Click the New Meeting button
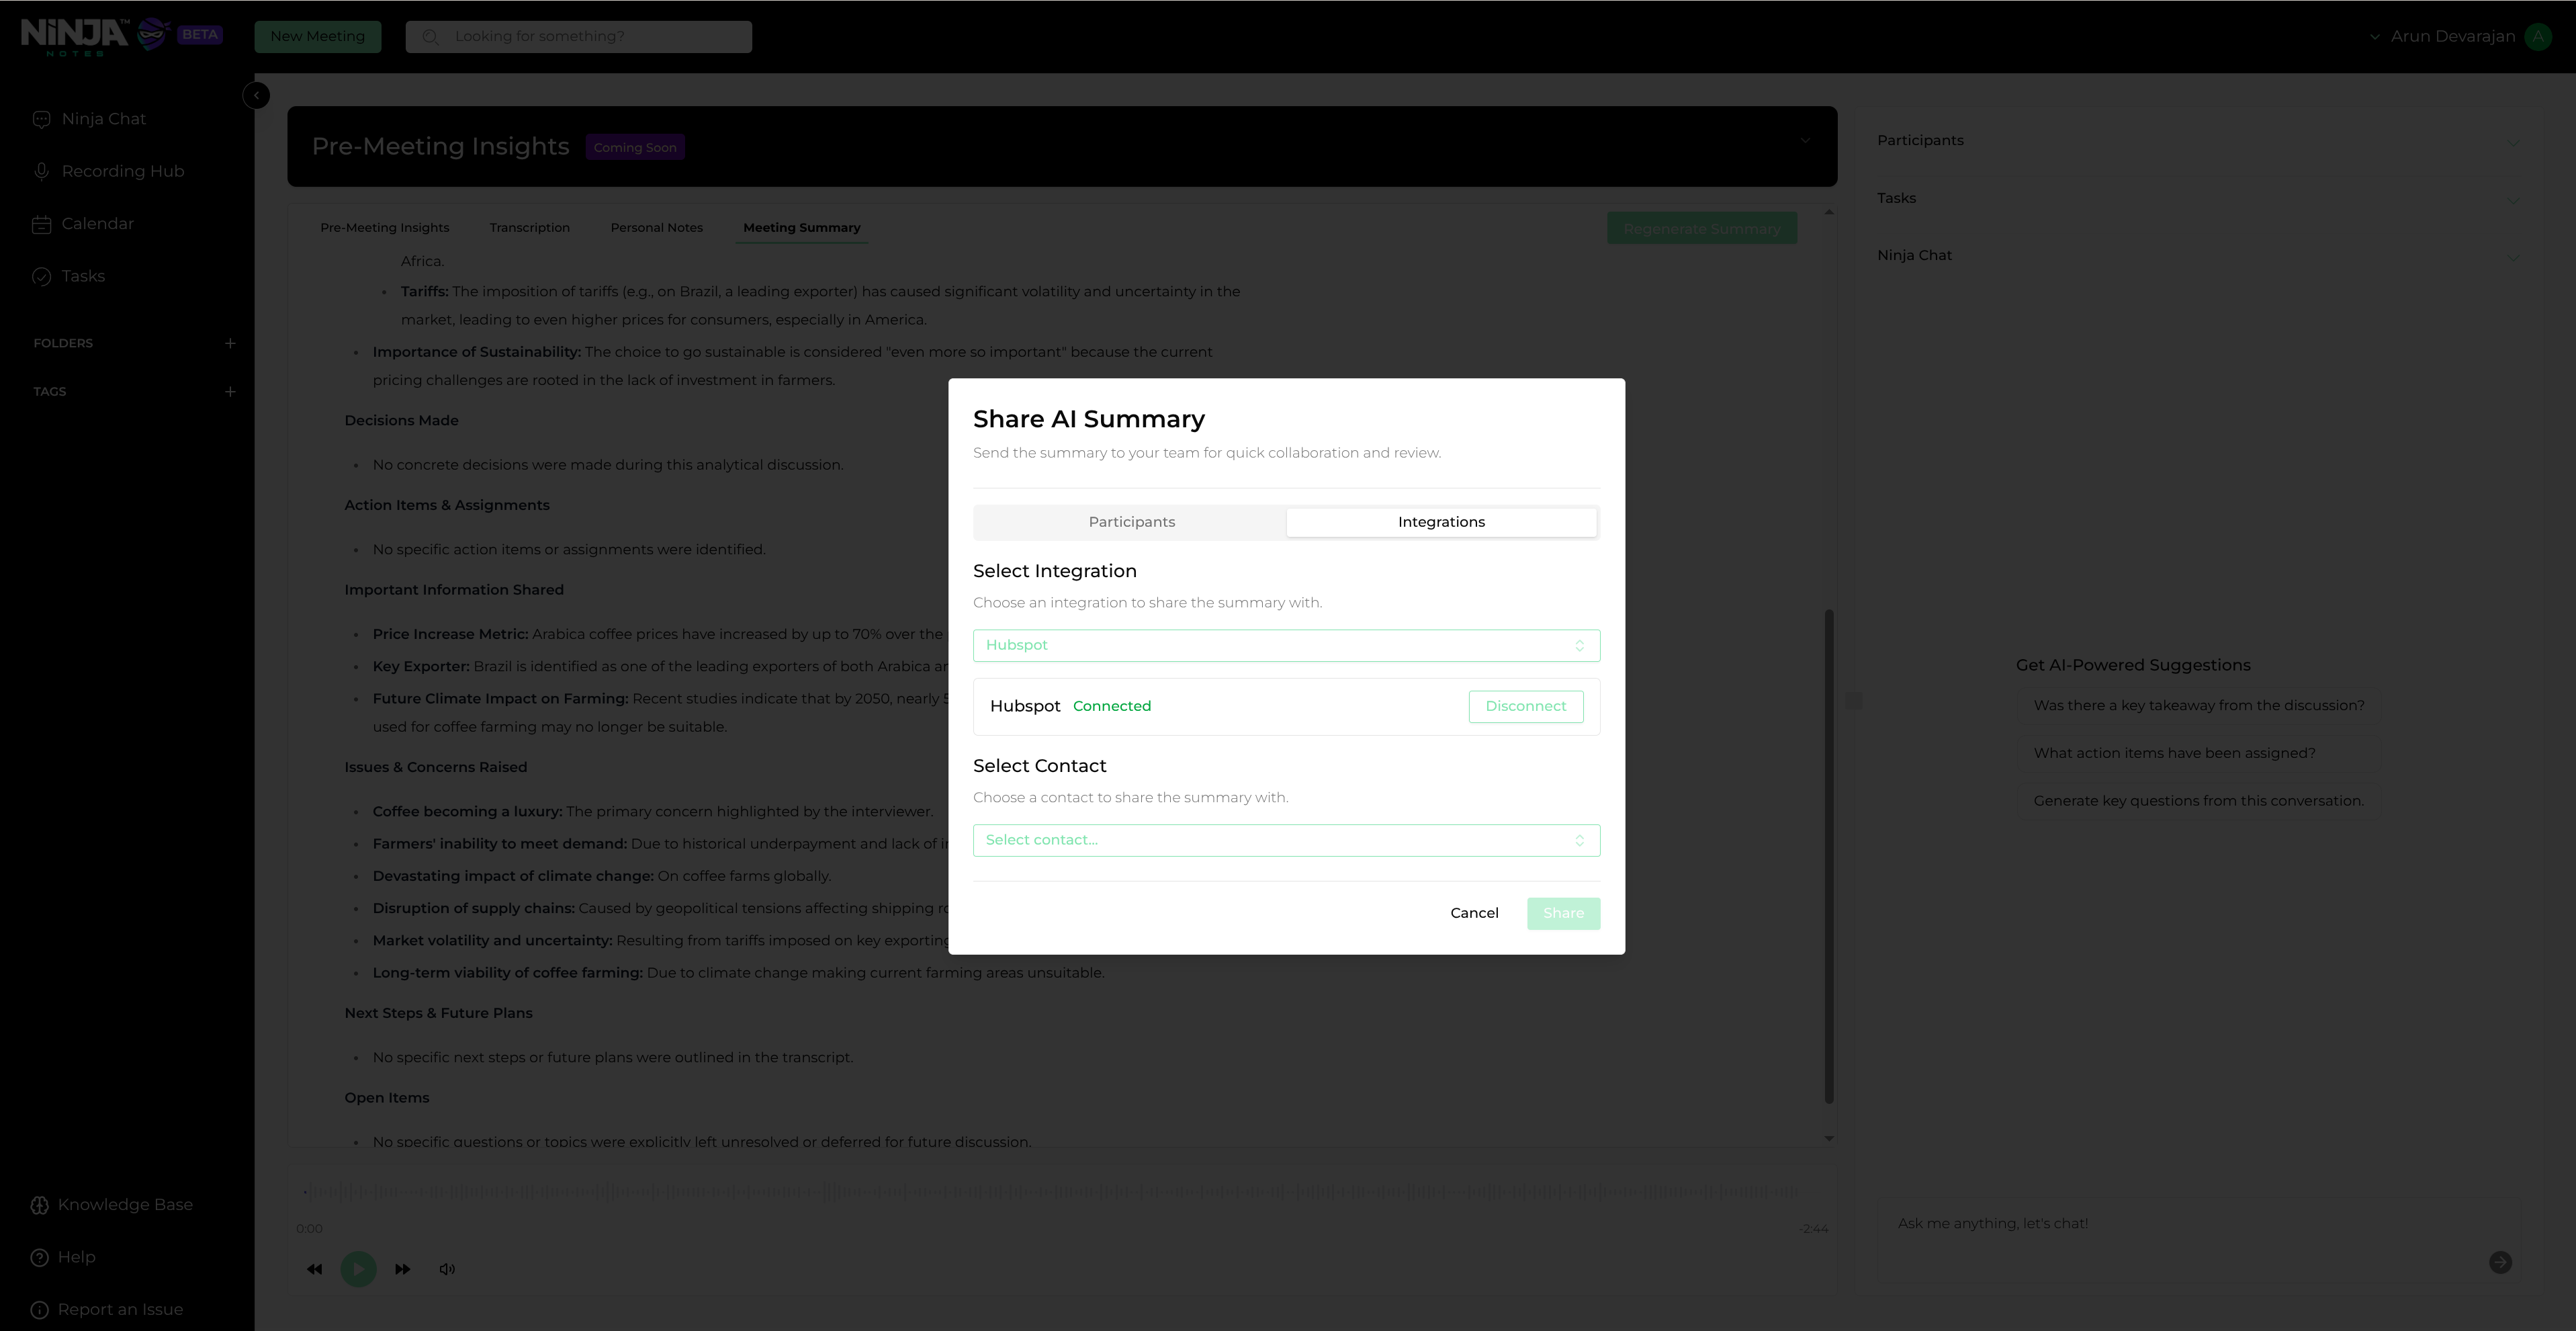2576x1331 pixels. [x=317, y=36]
